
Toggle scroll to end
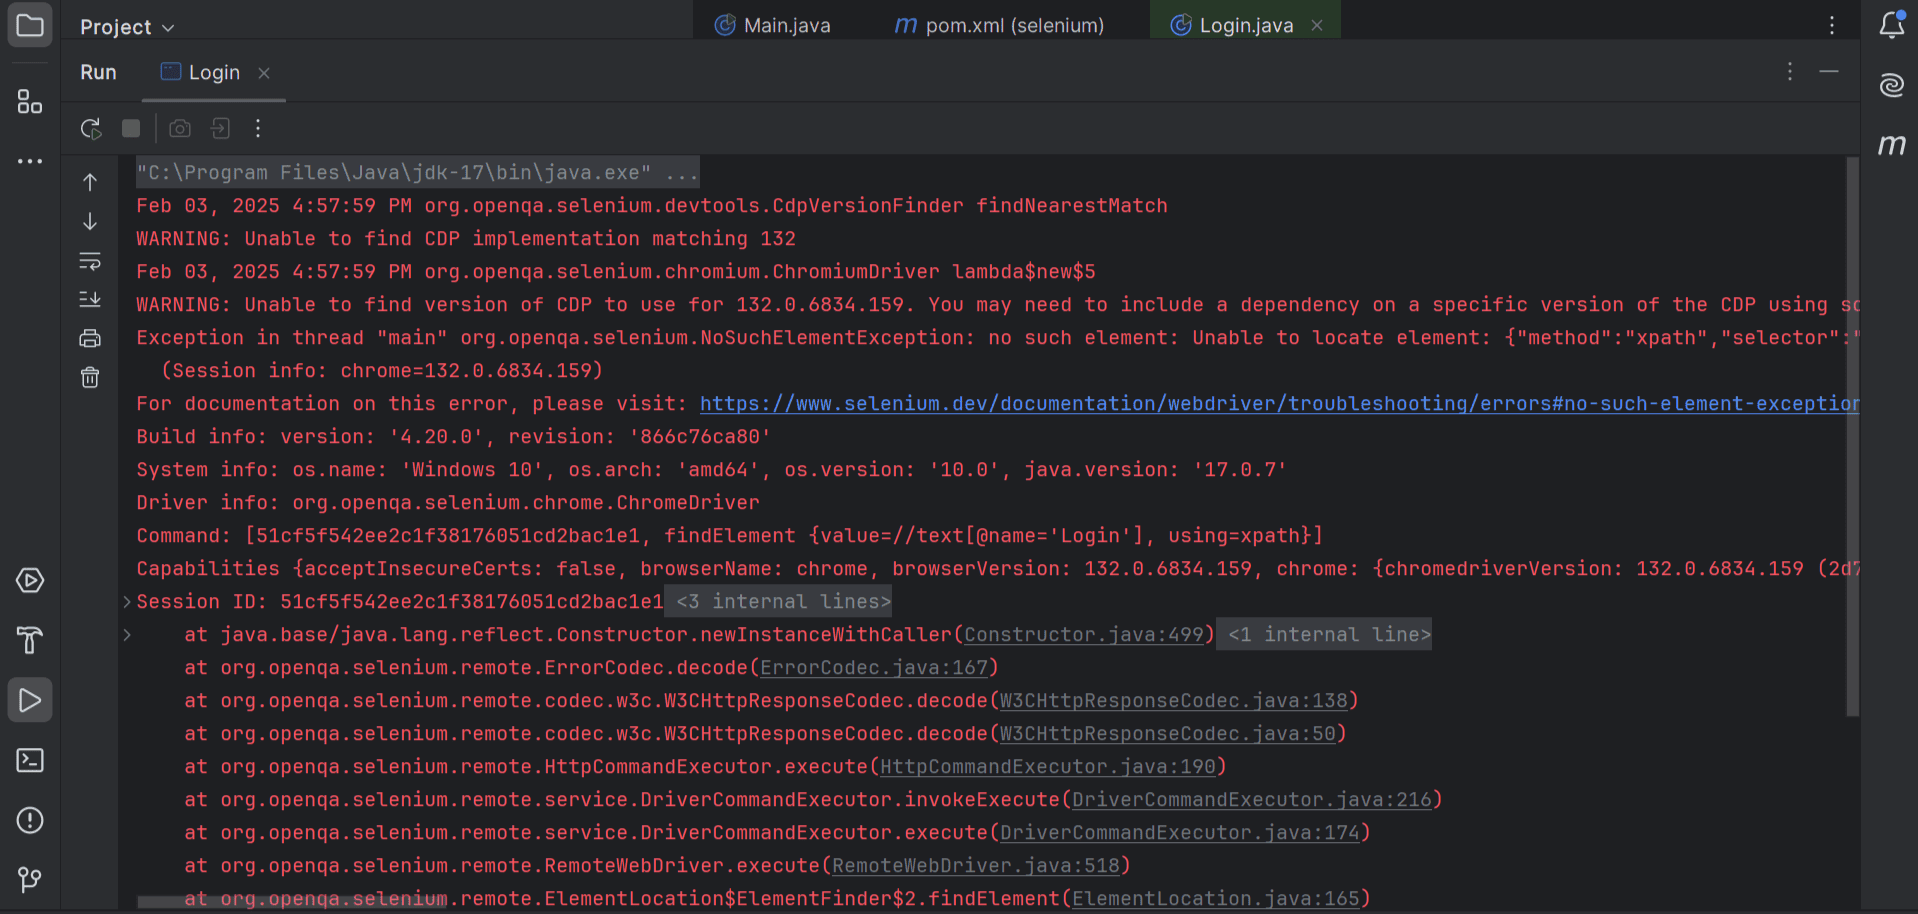point(90,299)
